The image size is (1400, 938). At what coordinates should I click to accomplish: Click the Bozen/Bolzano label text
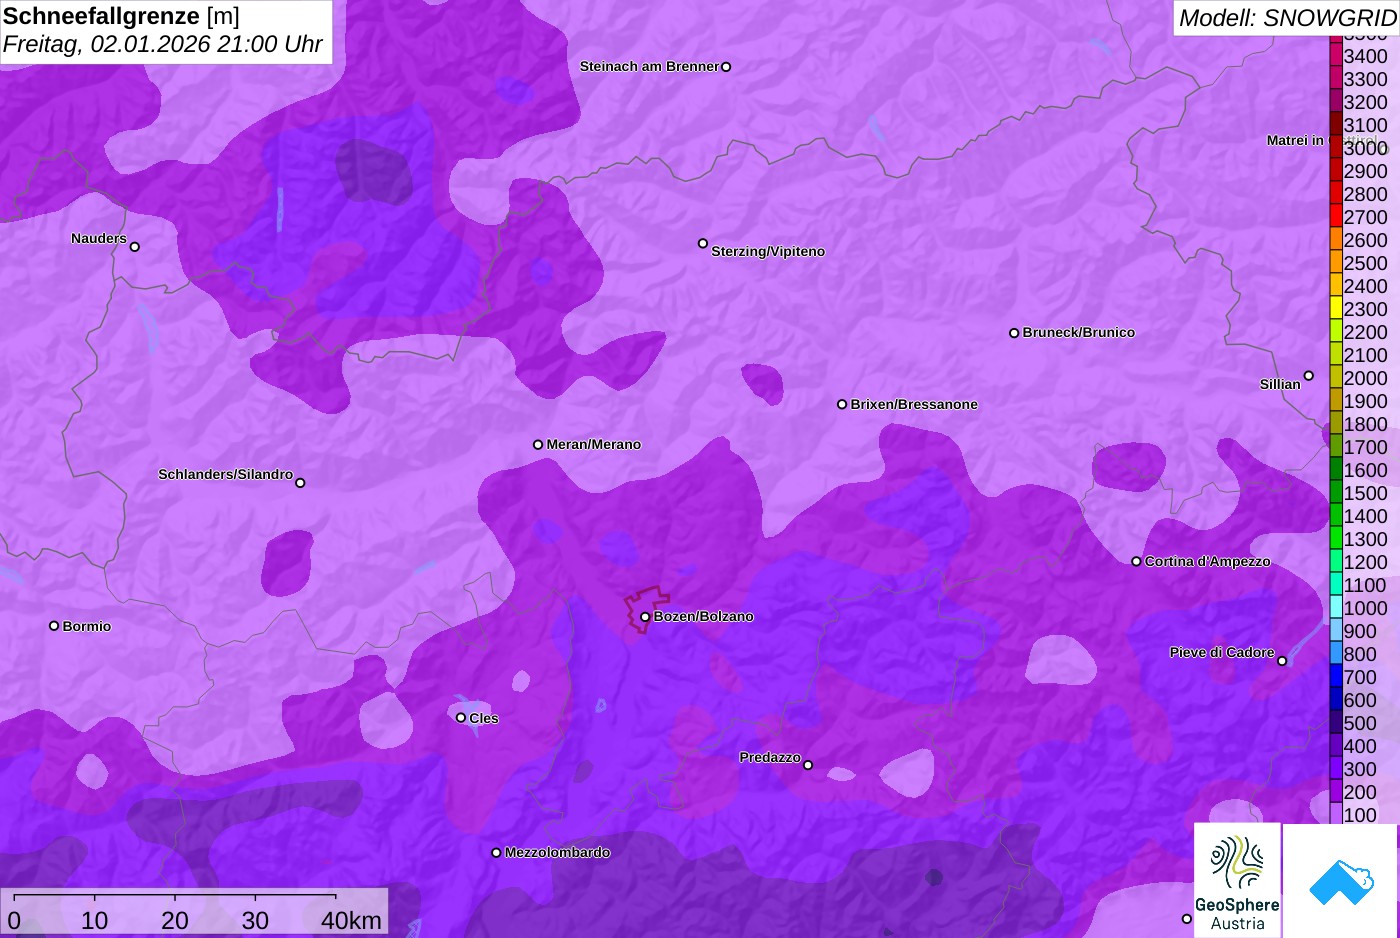coord(704,616)
